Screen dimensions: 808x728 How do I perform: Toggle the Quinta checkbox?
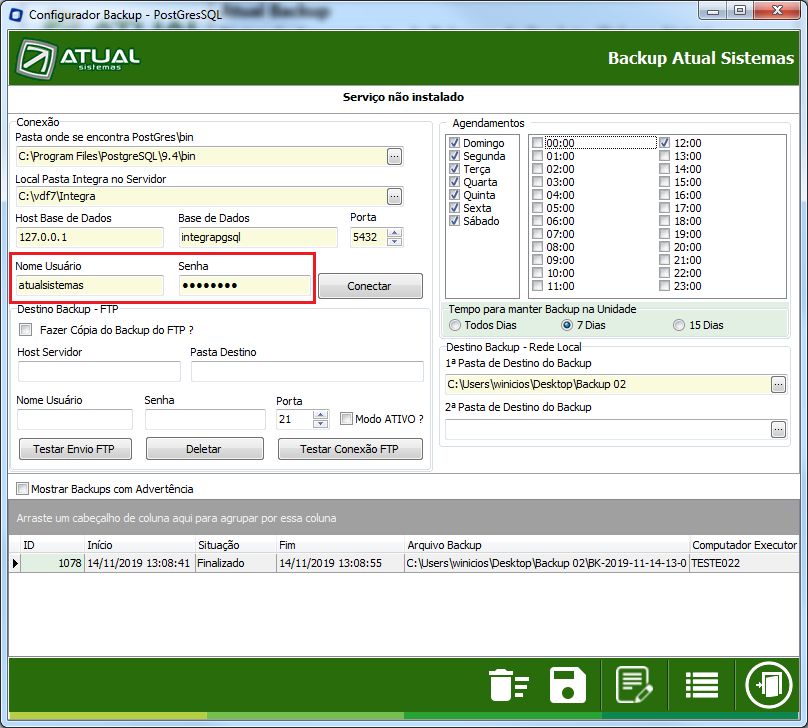454,195
